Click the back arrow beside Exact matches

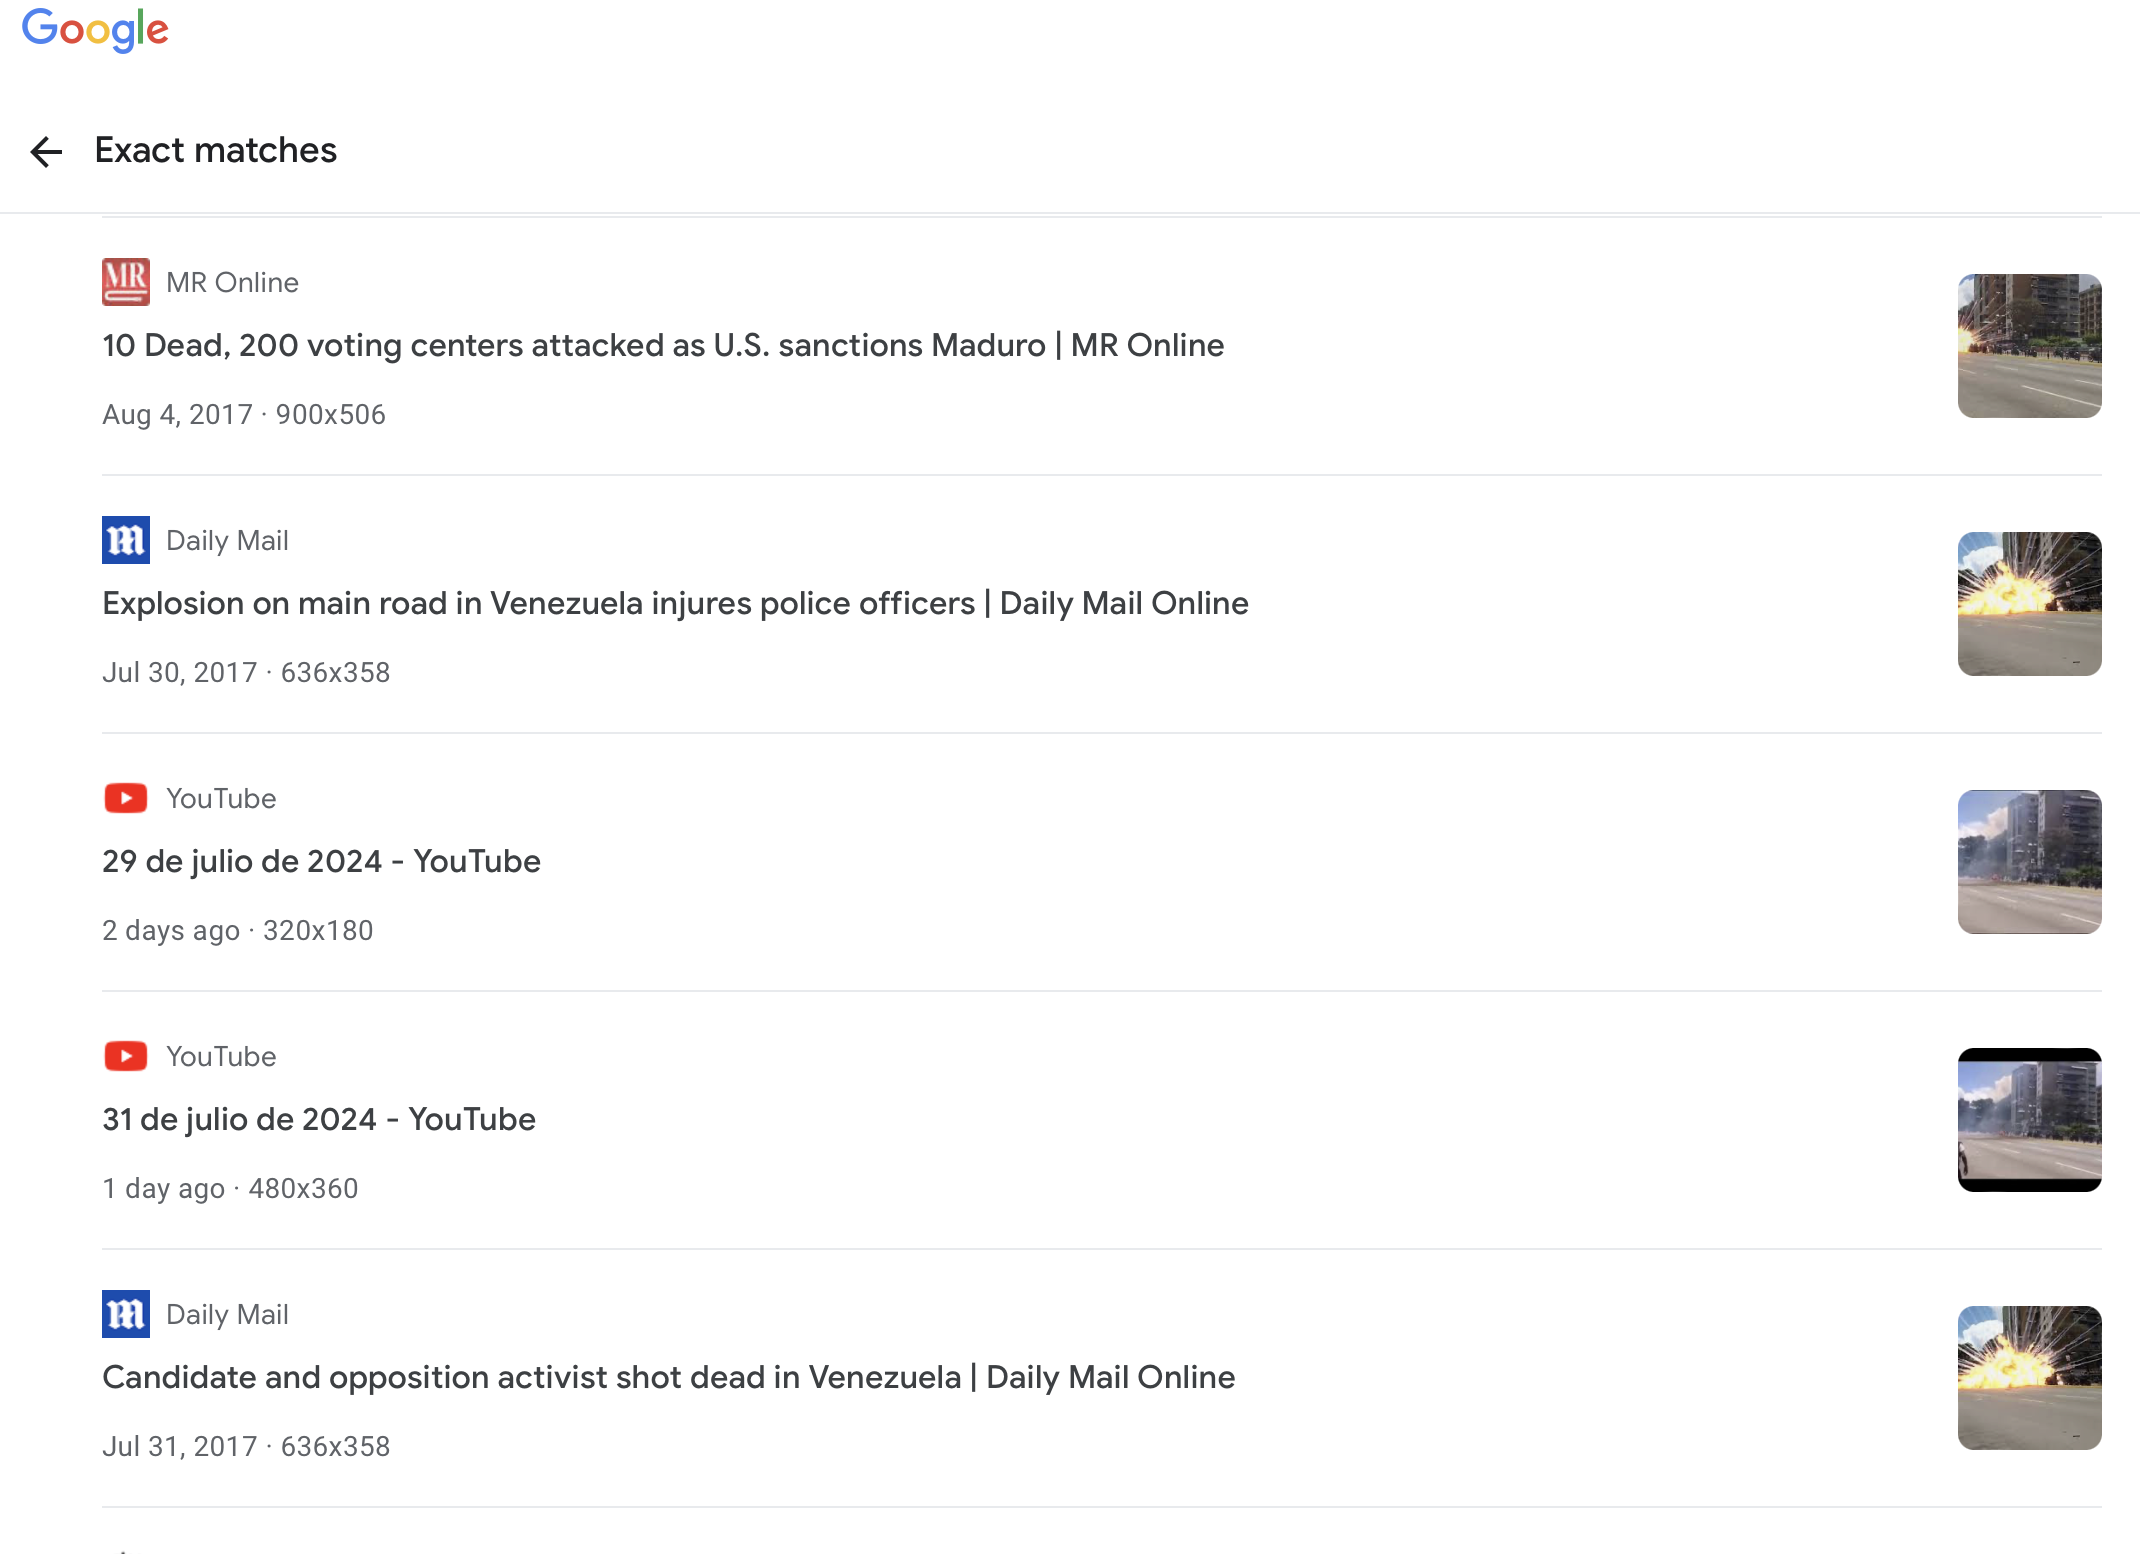pos(46,152)
